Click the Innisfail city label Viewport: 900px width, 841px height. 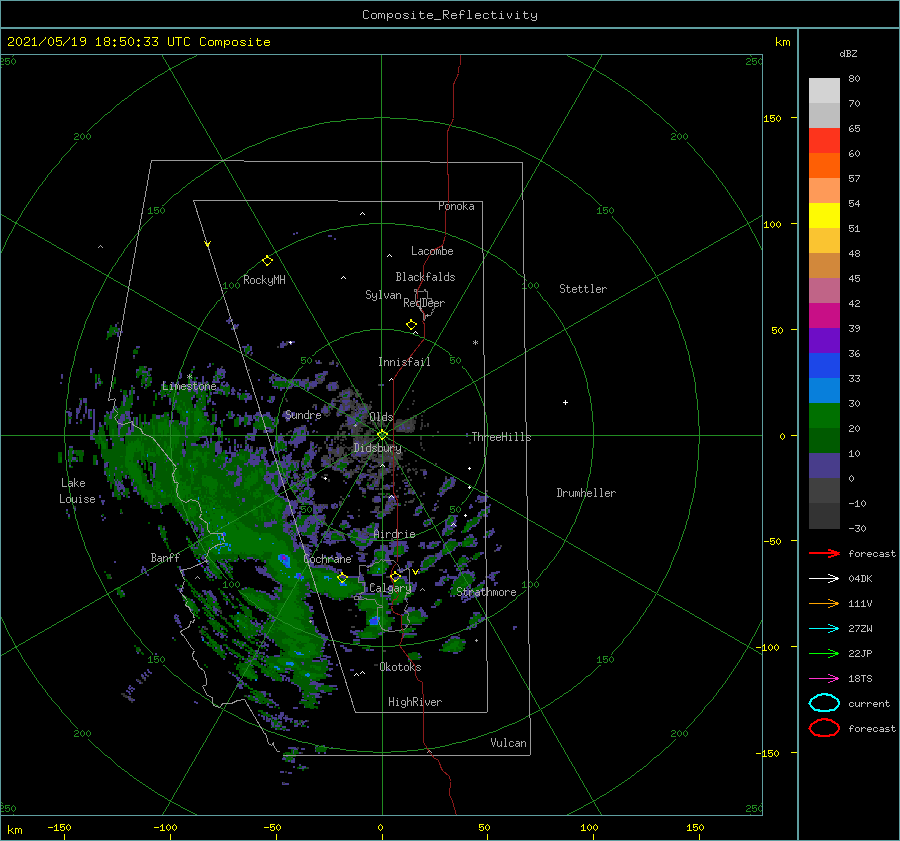[404, 362]
